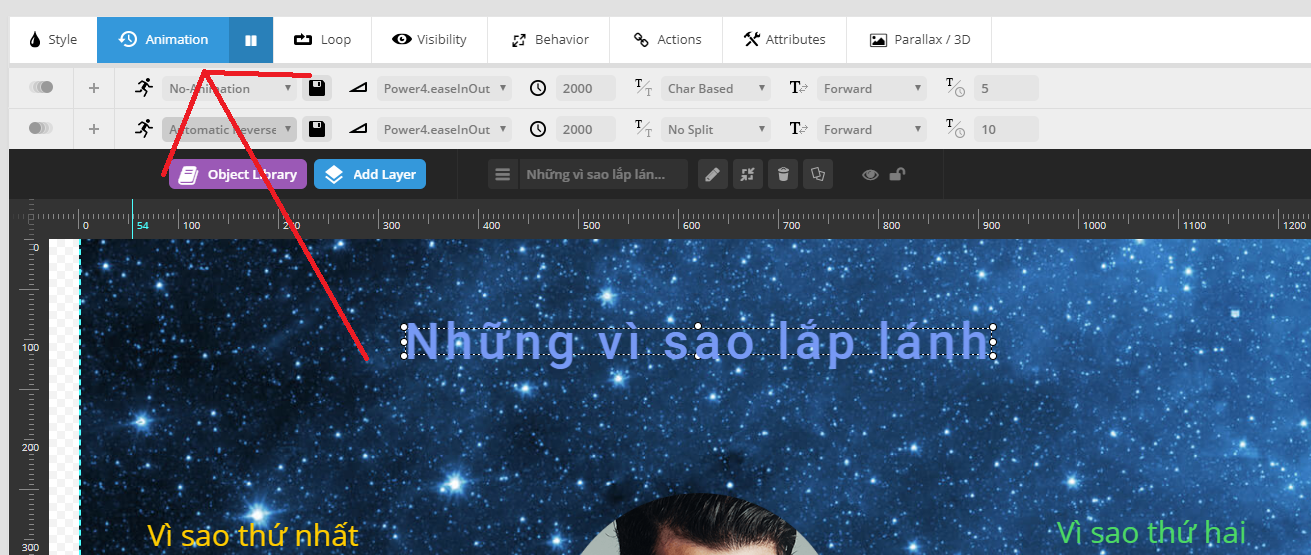Screen dimensions: 1311x555
Task: Click the easing curve icon in the Automatic Reverse row
Action: pos(359,129)
